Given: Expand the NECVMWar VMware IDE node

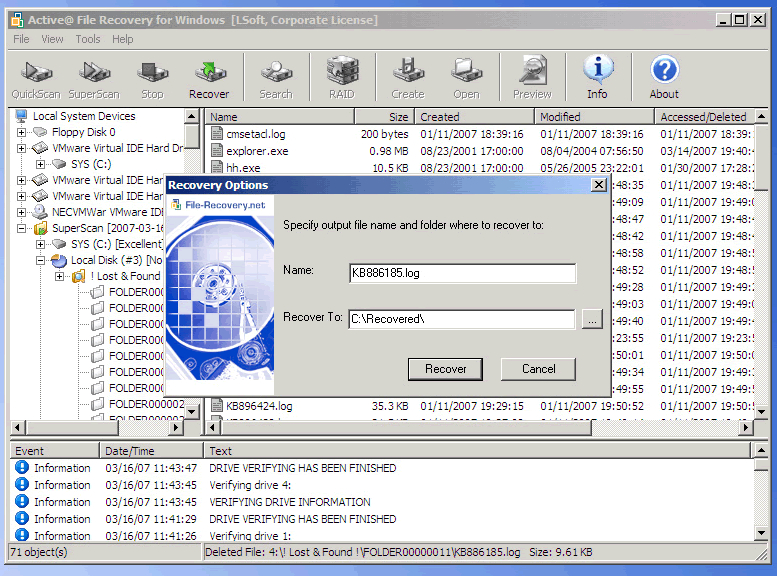Looking at the screenshot, I should click(21, 212).
